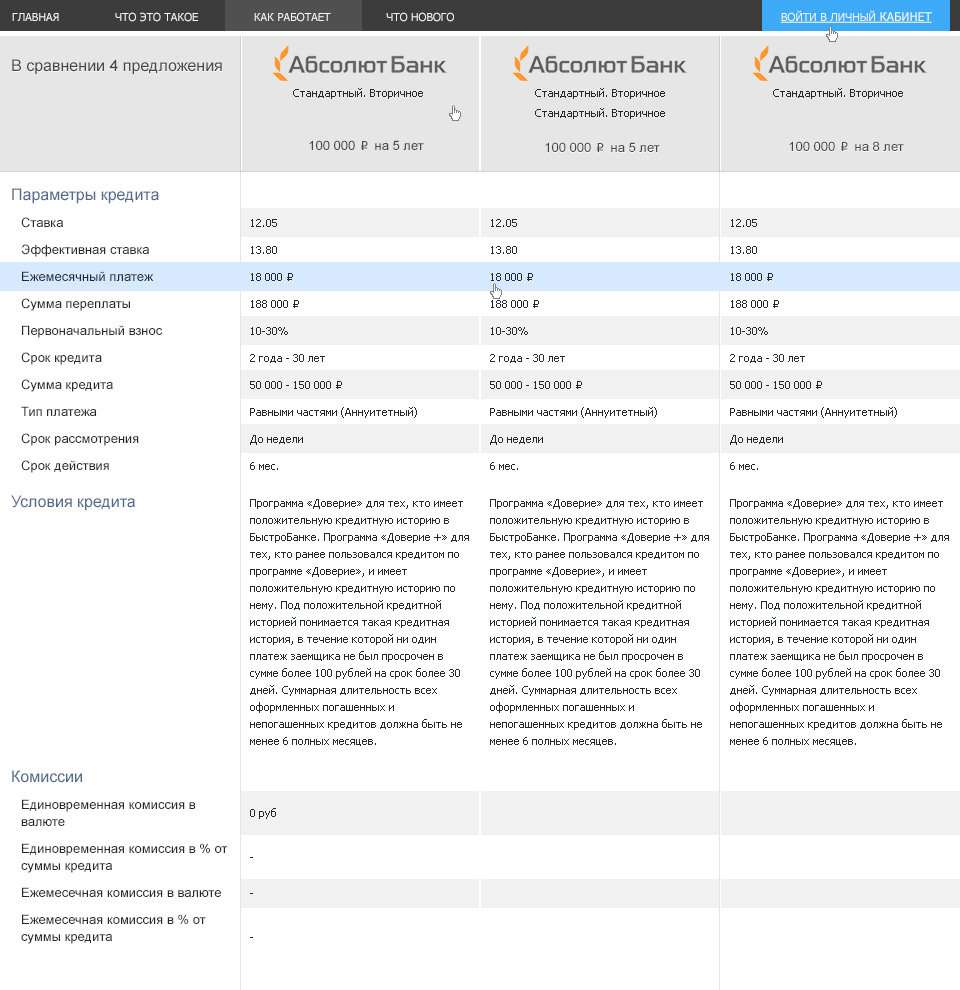Screen dimensions: 960x990
Task: Click '188 000 ₽' overpayment in the 8-year offer column
Action: [754, 304]
